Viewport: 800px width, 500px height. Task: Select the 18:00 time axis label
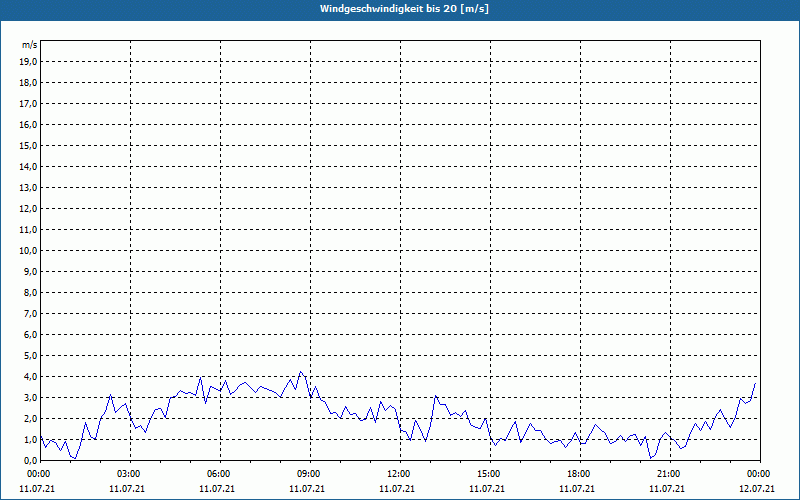tap(578, 473)
